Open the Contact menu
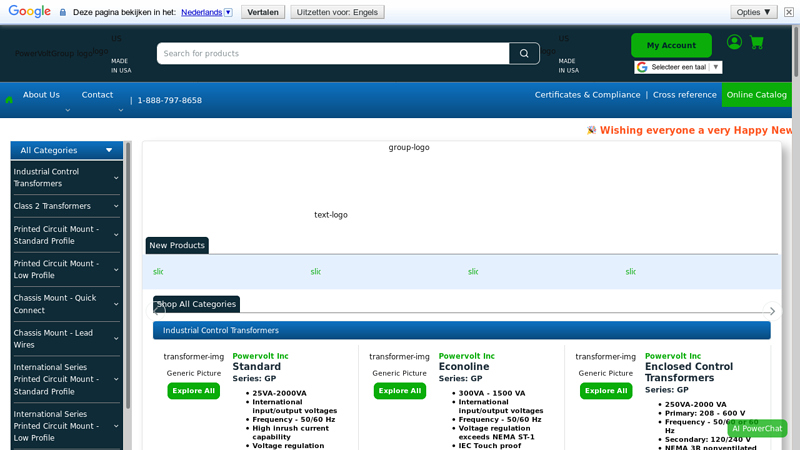The image size is (800, 450). (x=97, y=95)
